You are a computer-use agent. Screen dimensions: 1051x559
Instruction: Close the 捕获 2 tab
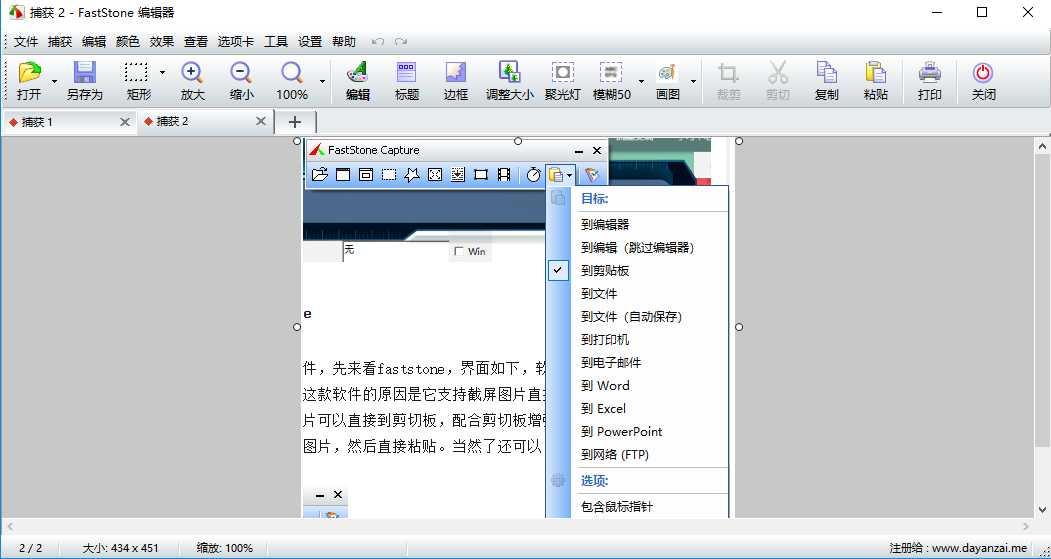click(x=262, y=121)
